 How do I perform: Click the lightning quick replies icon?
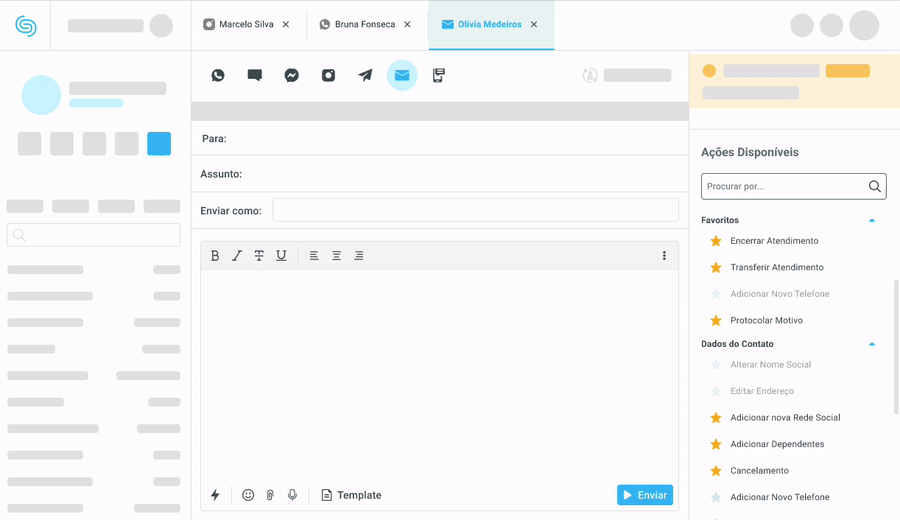pos(215,495)
